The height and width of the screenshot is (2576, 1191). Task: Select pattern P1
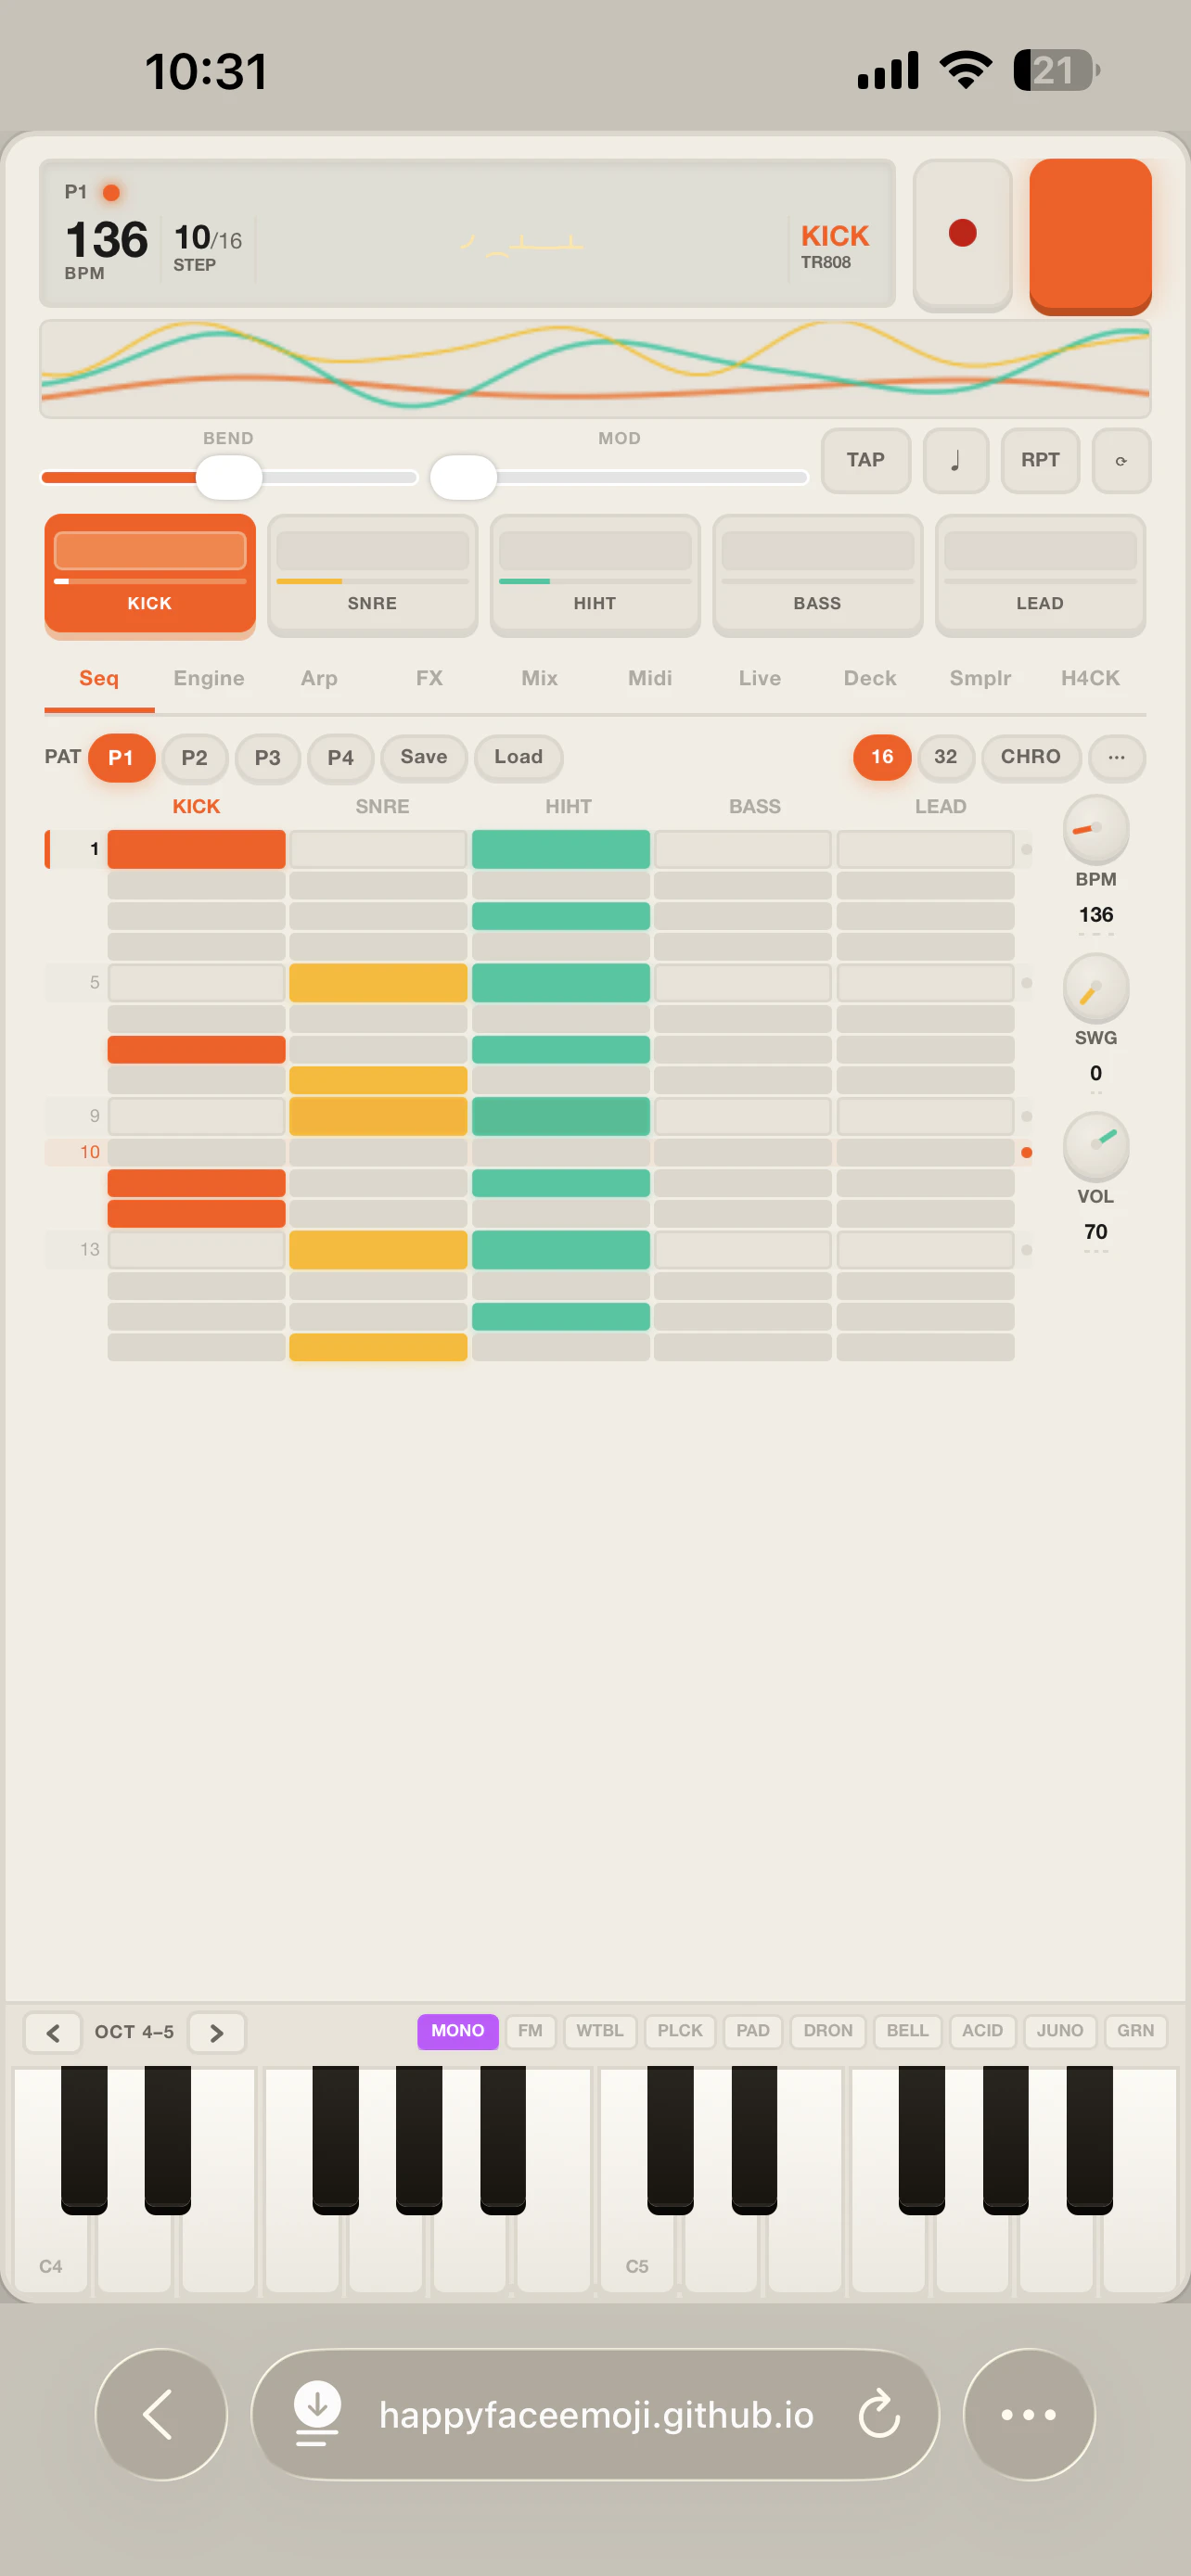point(121,758)
